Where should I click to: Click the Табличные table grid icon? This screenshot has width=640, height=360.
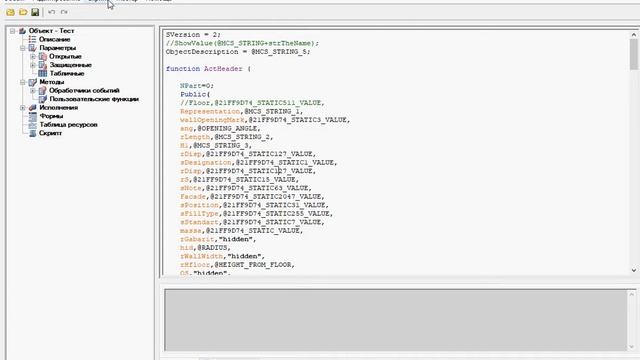pyautogui.click(x=42, y=74)
